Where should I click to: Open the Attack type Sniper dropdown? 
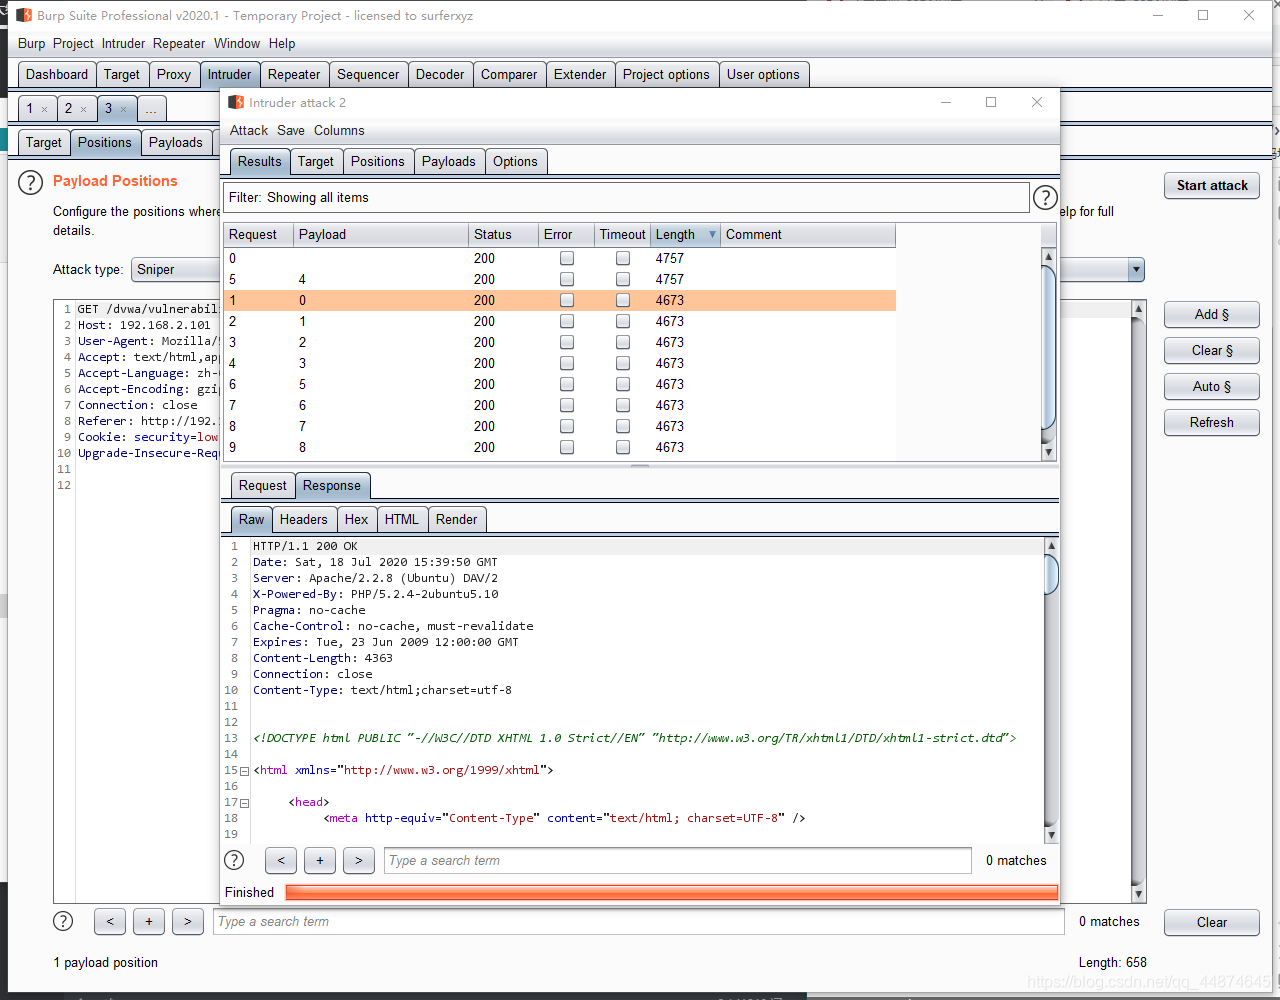point(1136,270)
